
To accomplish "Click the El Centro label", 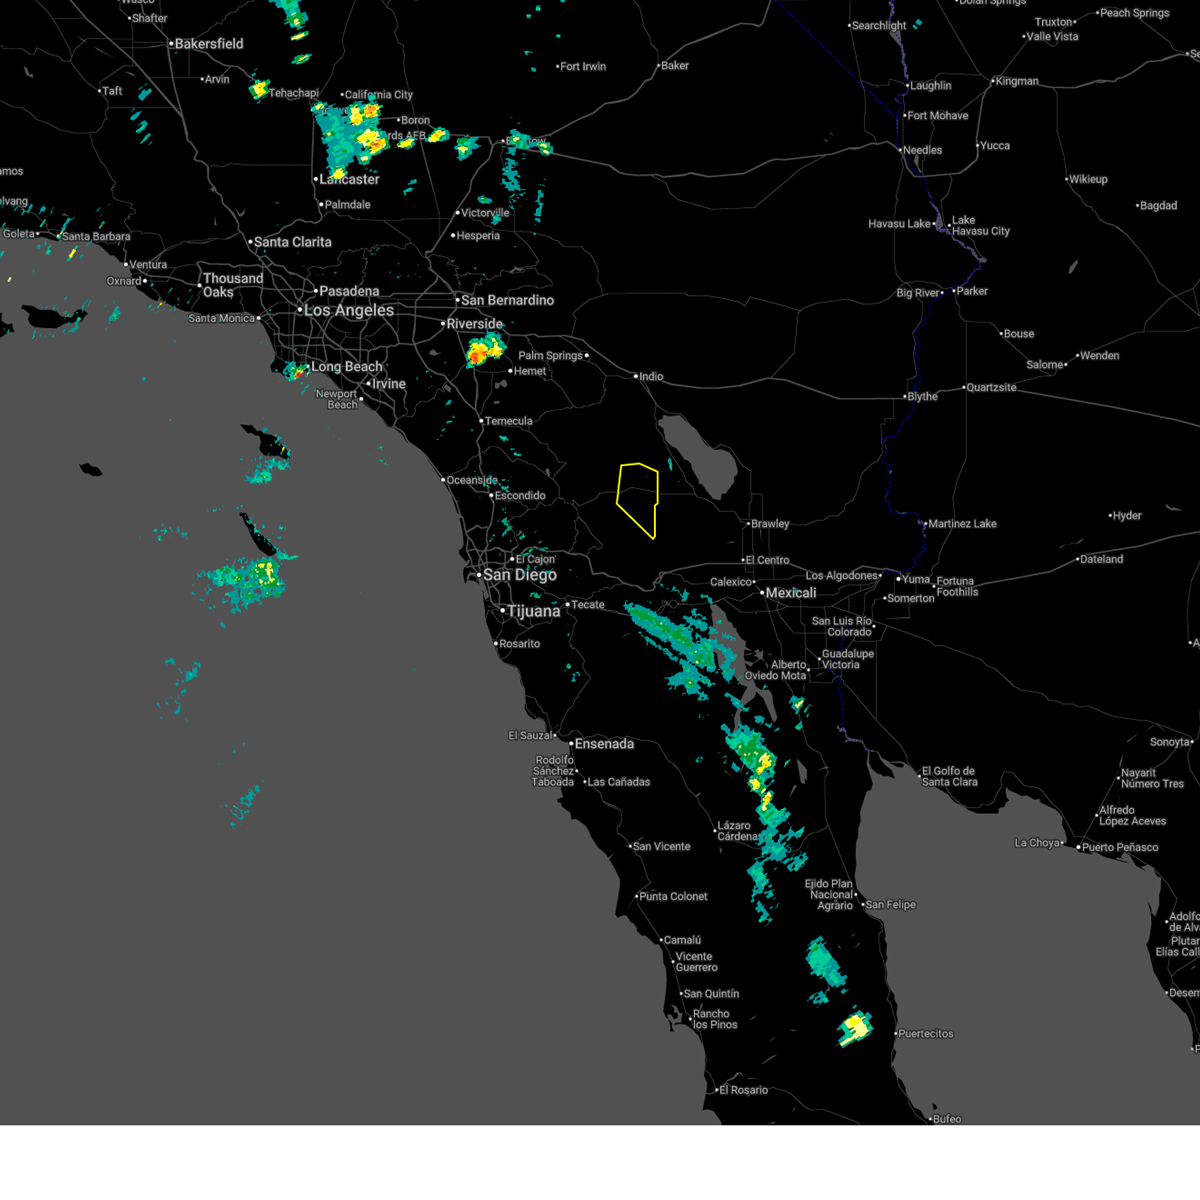I will pyautogui.click(x=768, y=561).
